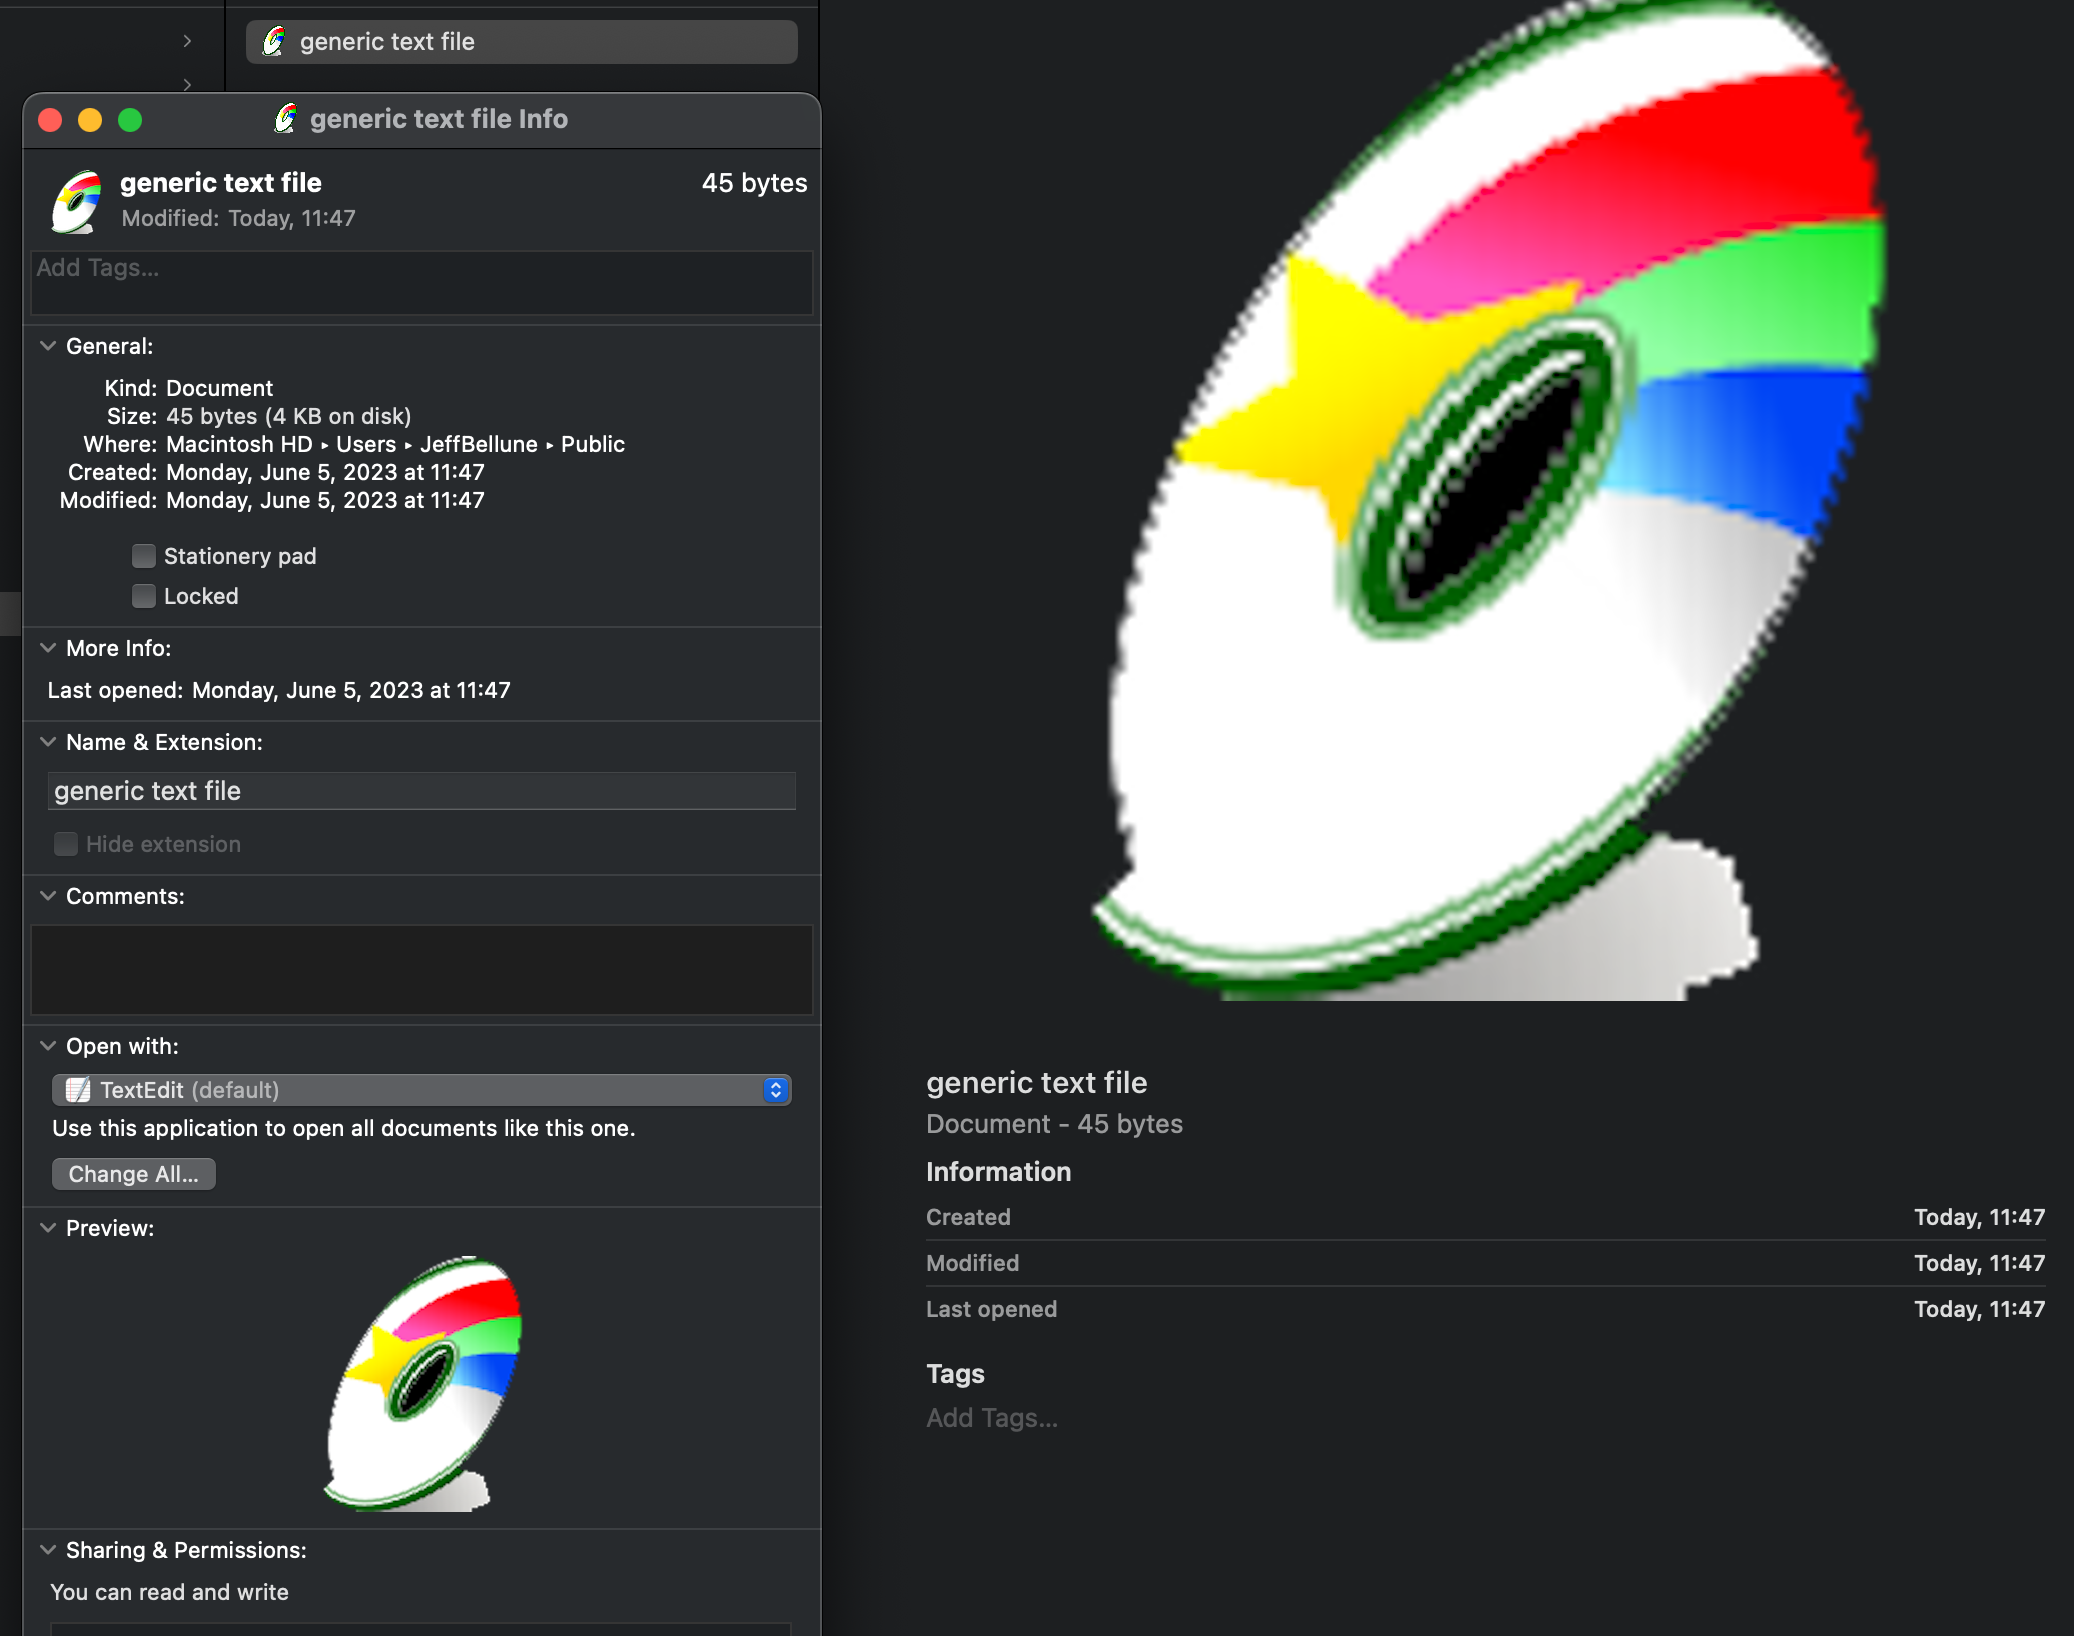Click the preview thumbnail in the Info window

423,1383
